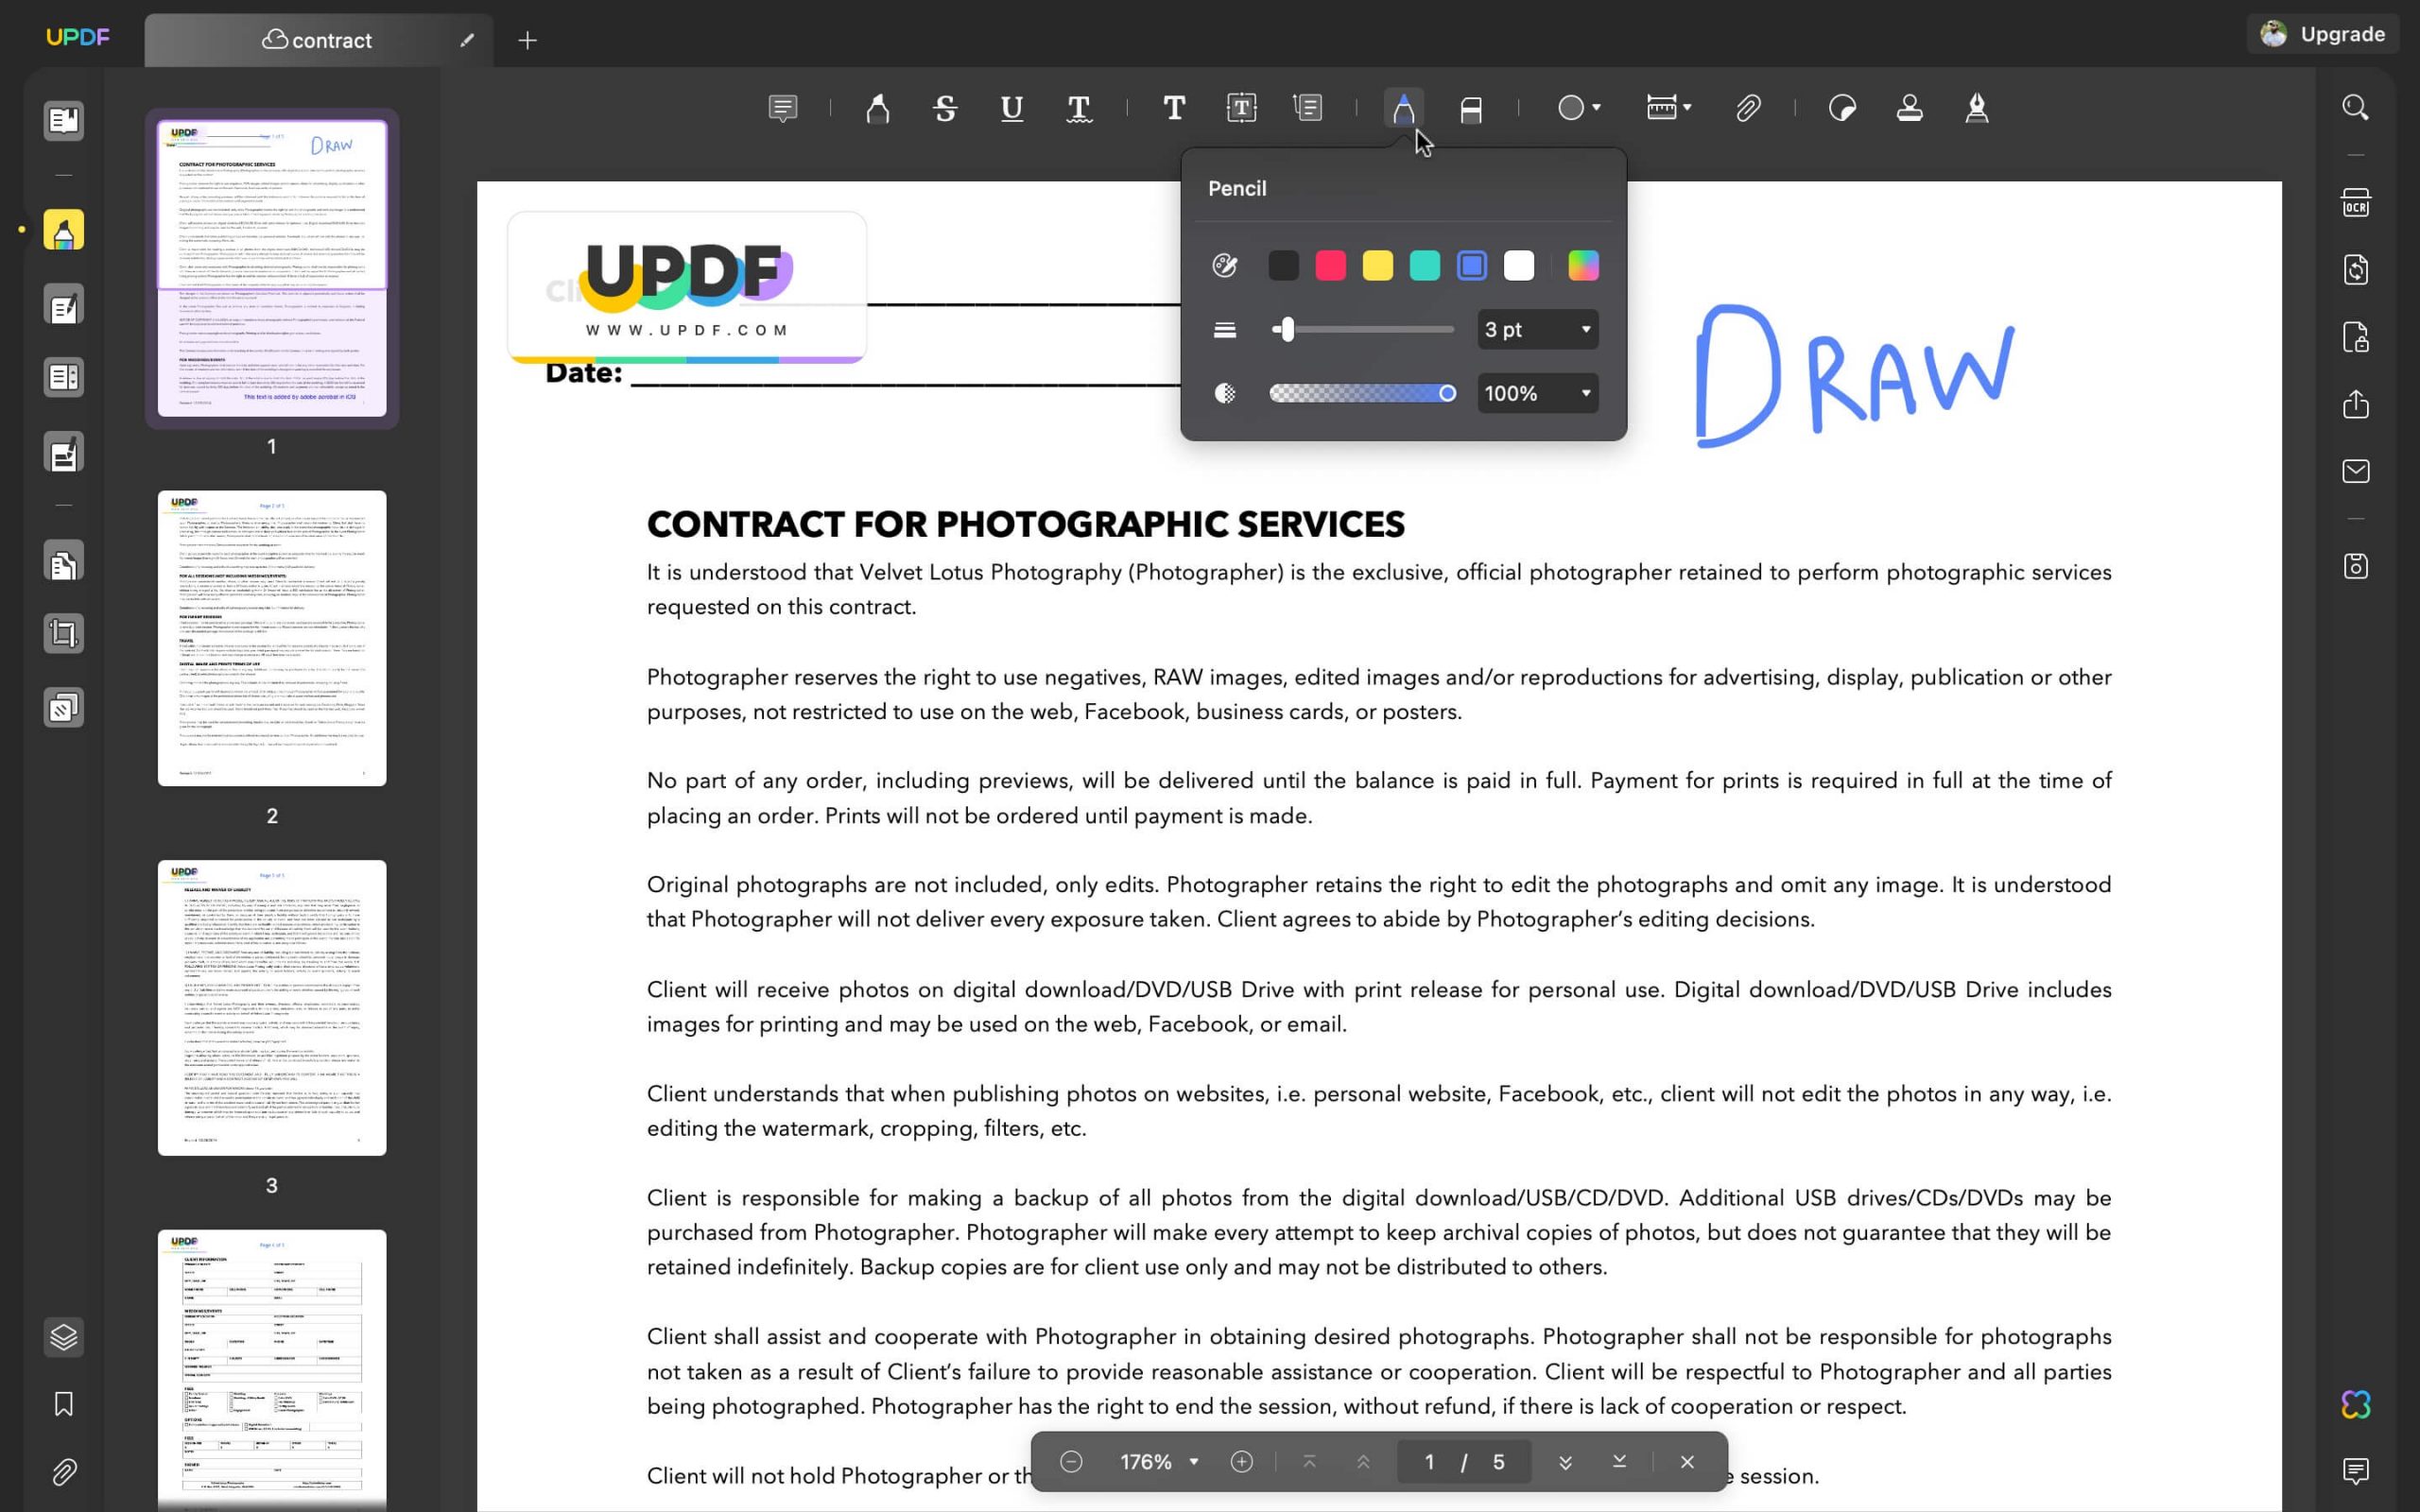Attach a file using the paperclip tool

pos(1746,108)
